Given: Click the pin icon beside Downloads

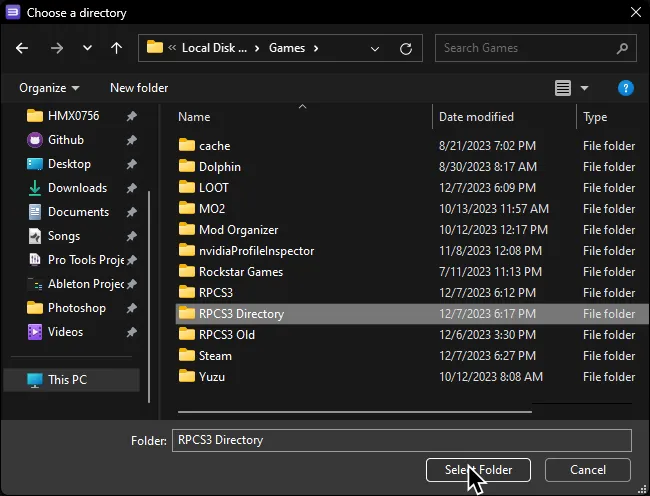Looking at the screenshot, I should [x=132, y=188].
